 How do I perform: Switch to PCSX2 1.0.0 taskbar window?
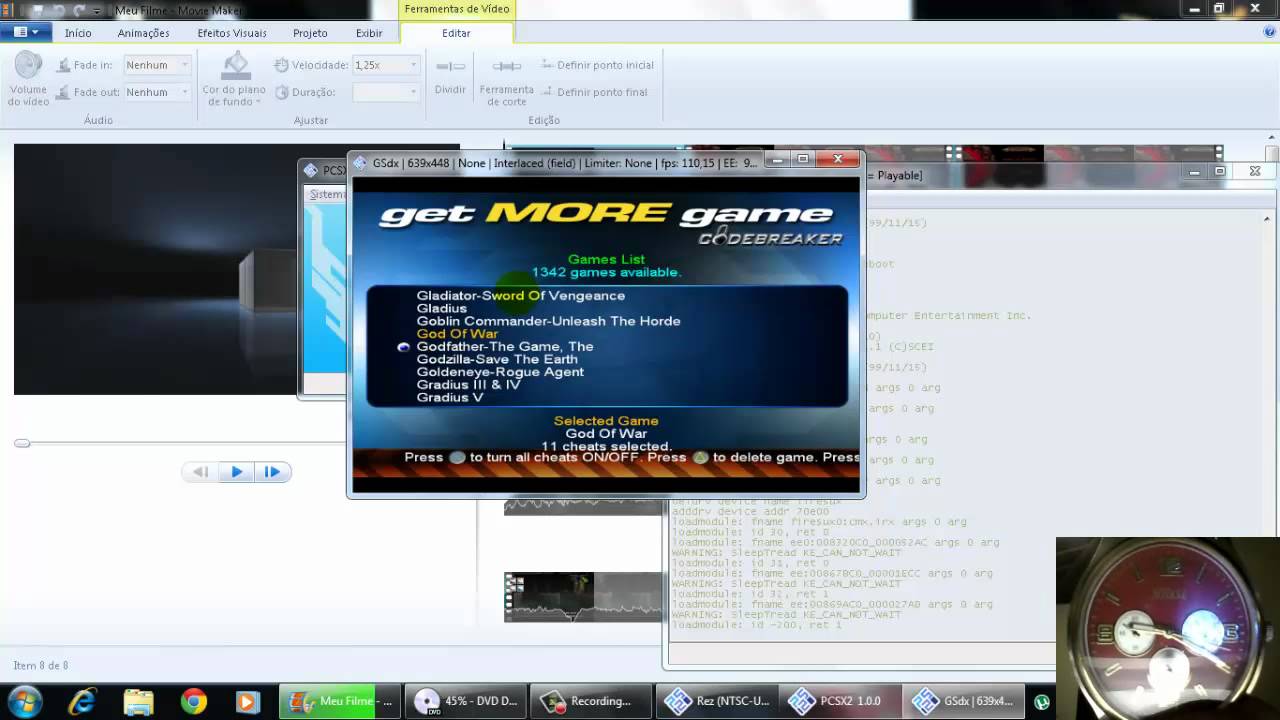point(840,702)
